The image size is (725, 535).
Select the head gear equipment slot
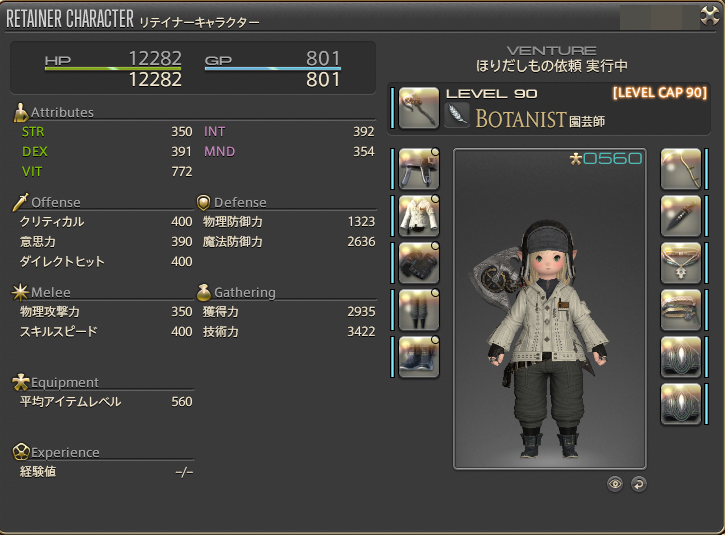(418, 169)
